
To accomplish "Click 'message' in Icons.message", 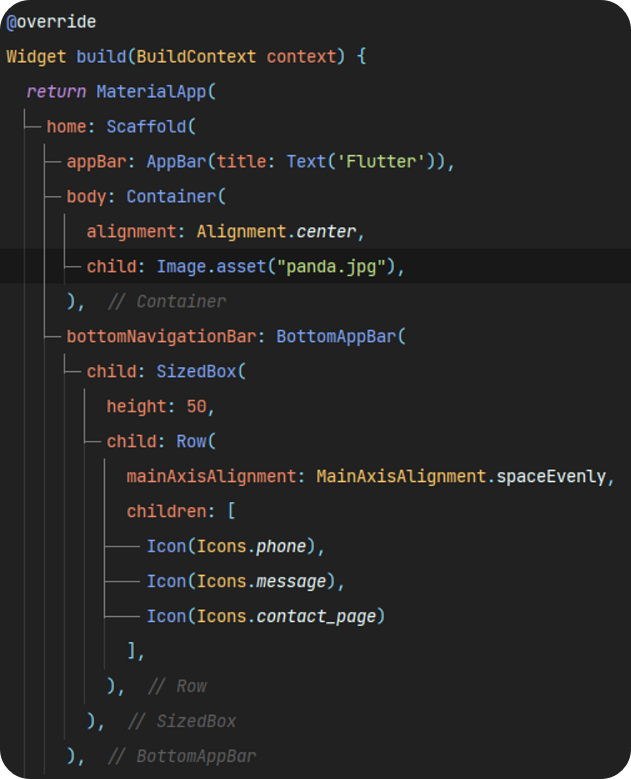I will coord(291,582).
